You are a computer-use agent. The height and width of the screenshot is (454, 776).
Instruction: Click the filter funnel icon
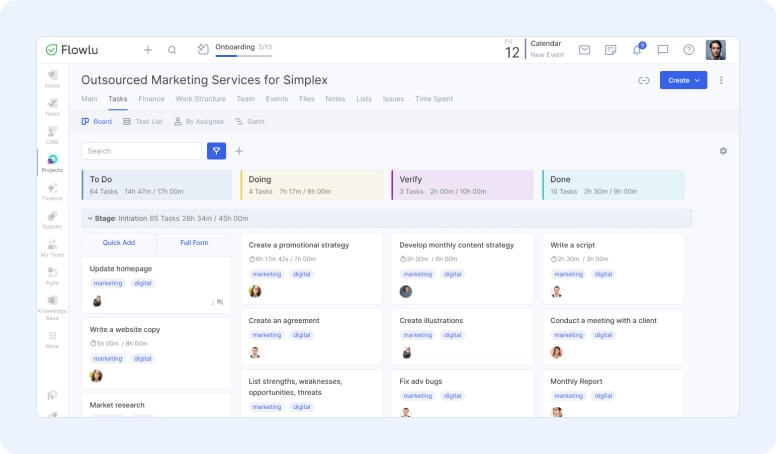[x=216, y=151]
